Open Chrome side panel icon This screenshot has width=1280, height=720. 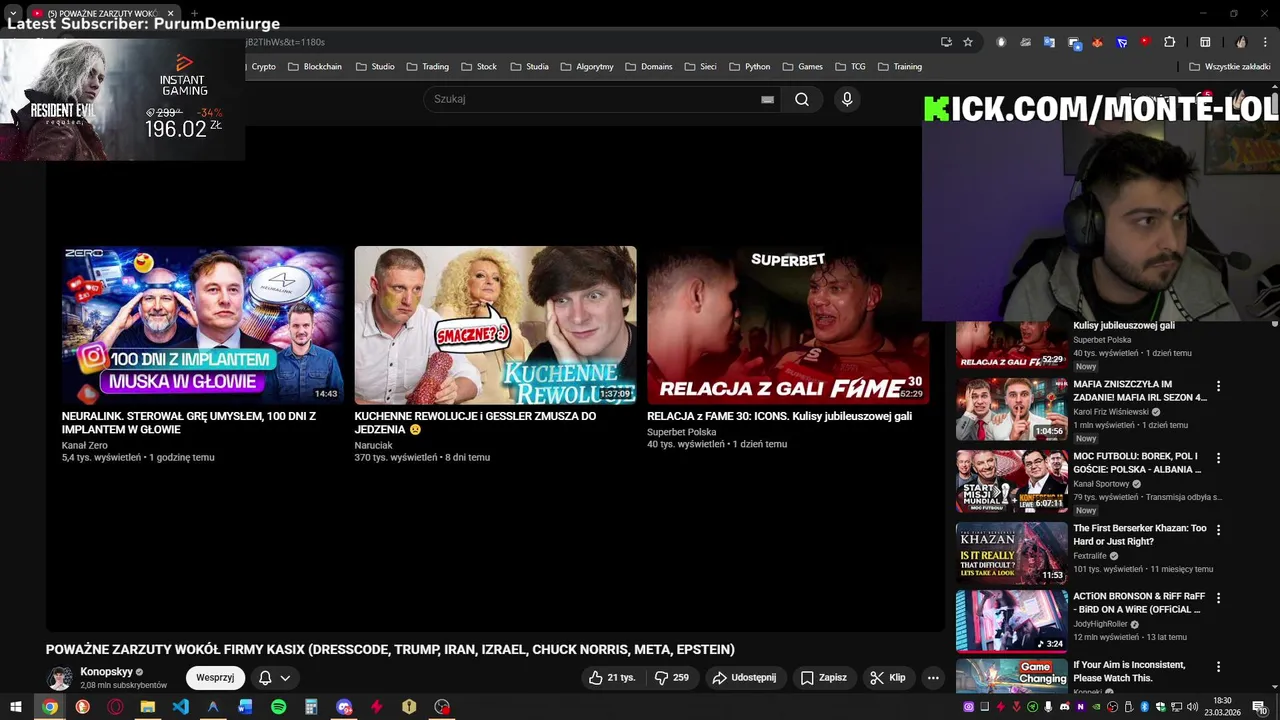[1205, 42]
